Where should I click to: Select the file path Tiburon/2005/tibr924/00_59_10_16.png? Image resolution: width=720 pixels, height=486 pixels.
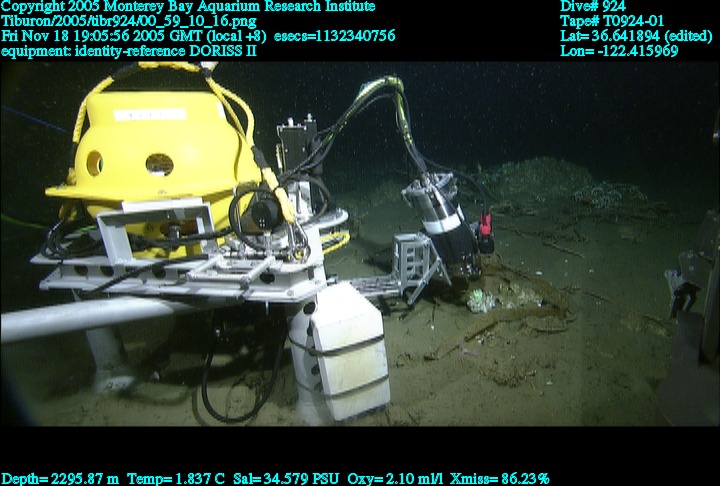[129, 21]
